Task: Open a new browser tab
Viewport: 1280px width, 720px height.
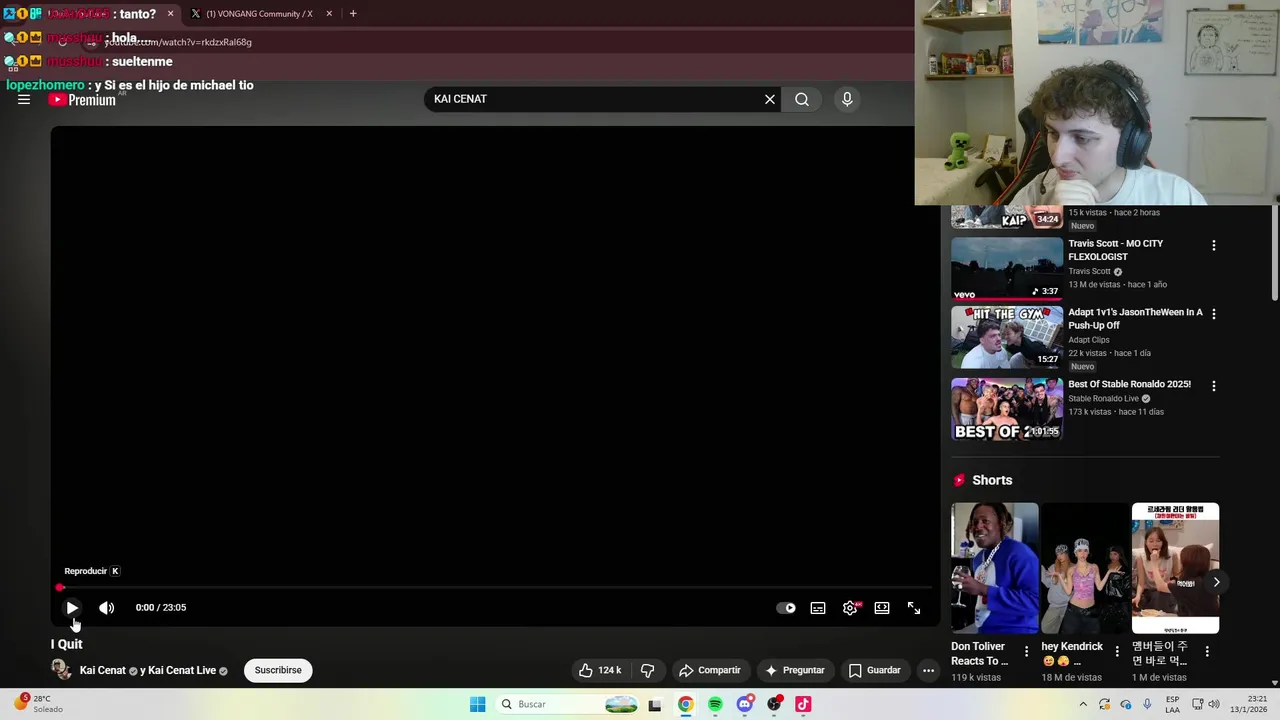Action: (353, 14)
